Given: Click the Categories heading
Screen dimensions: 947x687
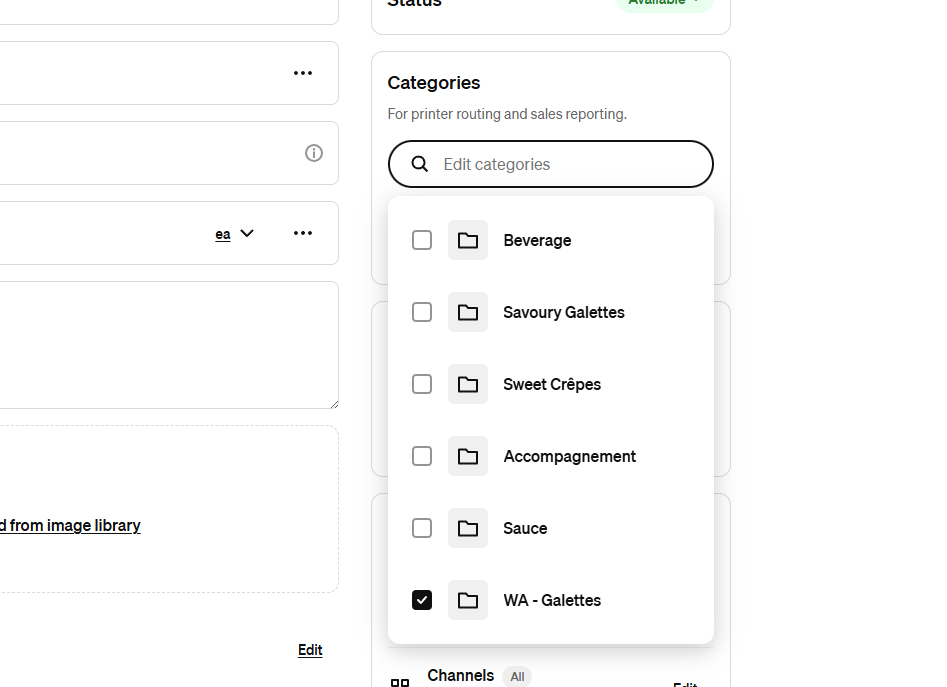Looking at the screenshot, I should click(x=434, y=83).
